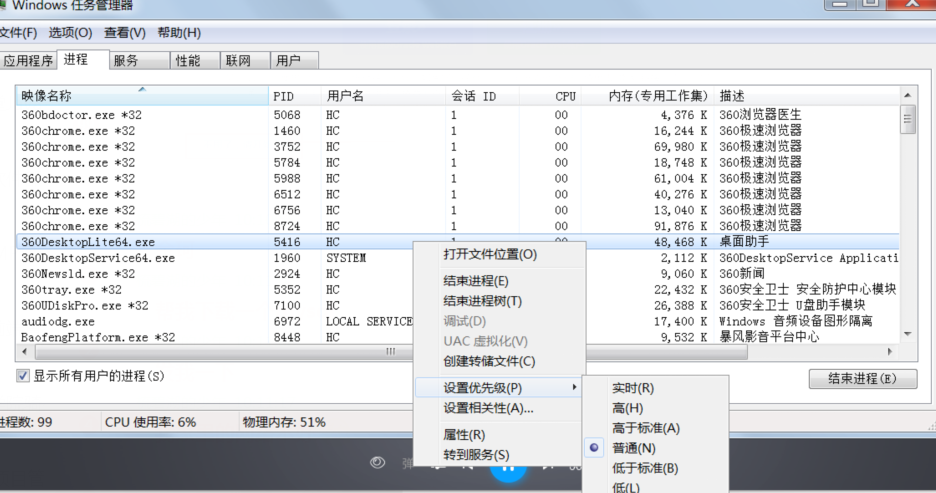Click CPU 使用率: 6% in status bar

[x=150, y=422]
